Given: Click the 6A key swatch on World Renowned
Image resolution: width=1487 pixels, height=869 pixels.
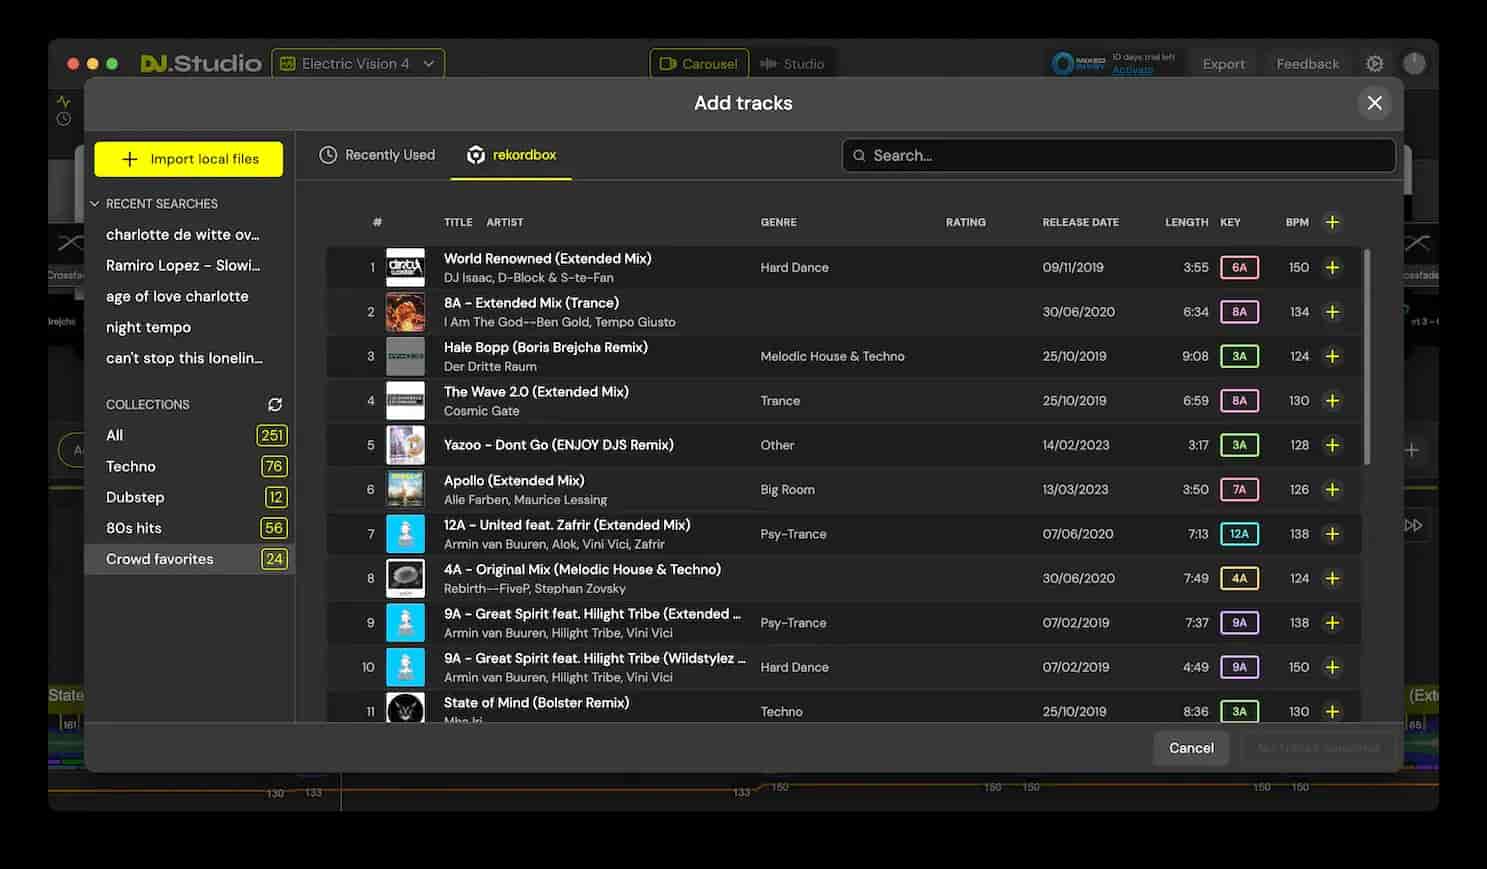Looking at the screenshot, I should coord(1239,267).
